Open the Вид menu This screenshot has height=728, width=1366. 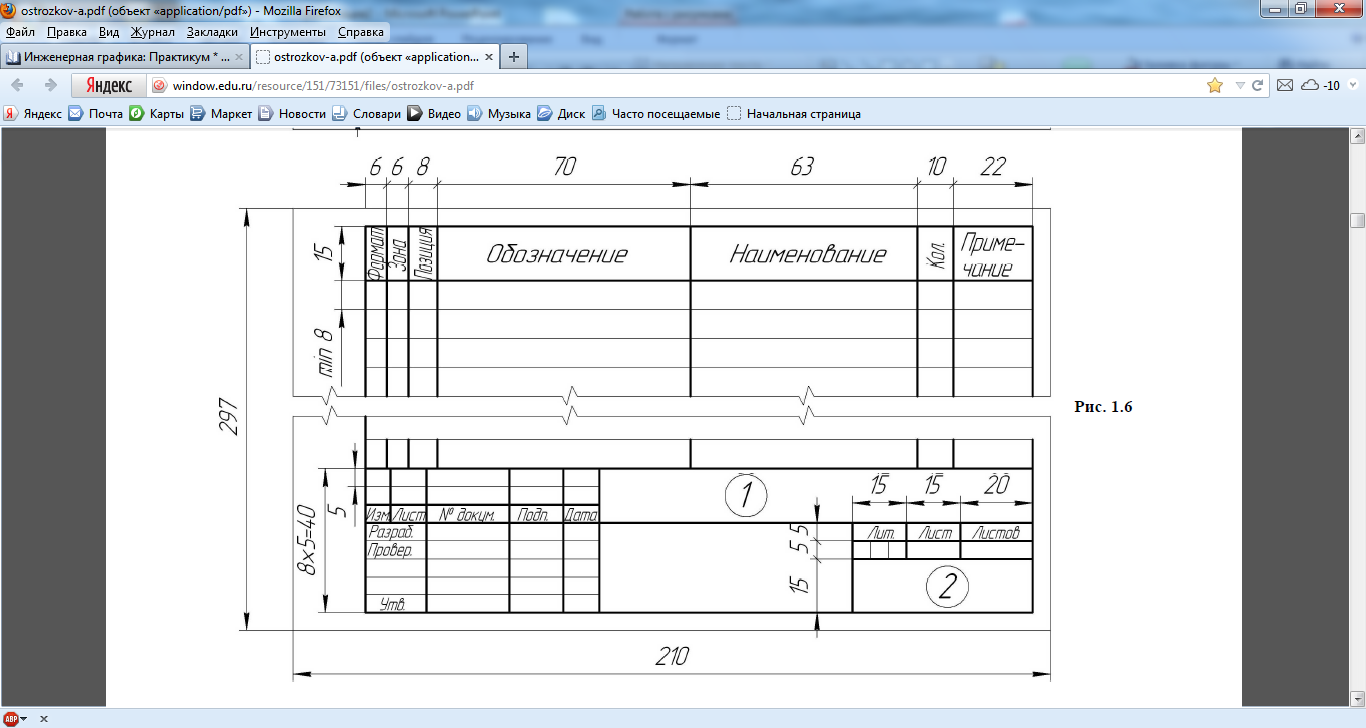point(109,32)
